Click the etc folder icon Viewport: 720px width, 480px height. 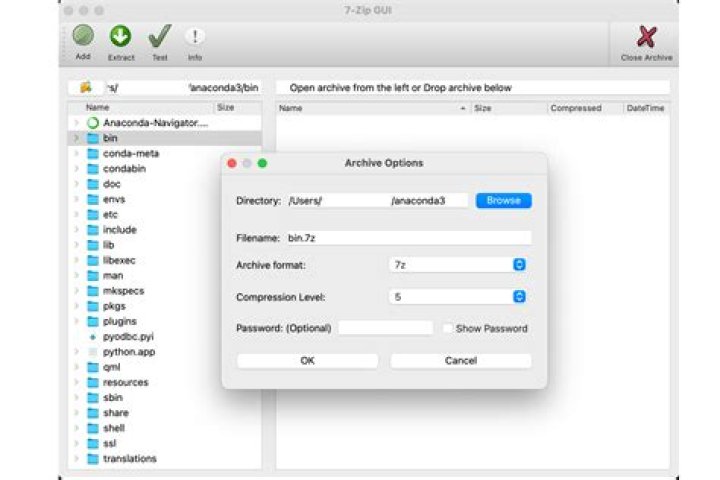(x=93, y=215)
